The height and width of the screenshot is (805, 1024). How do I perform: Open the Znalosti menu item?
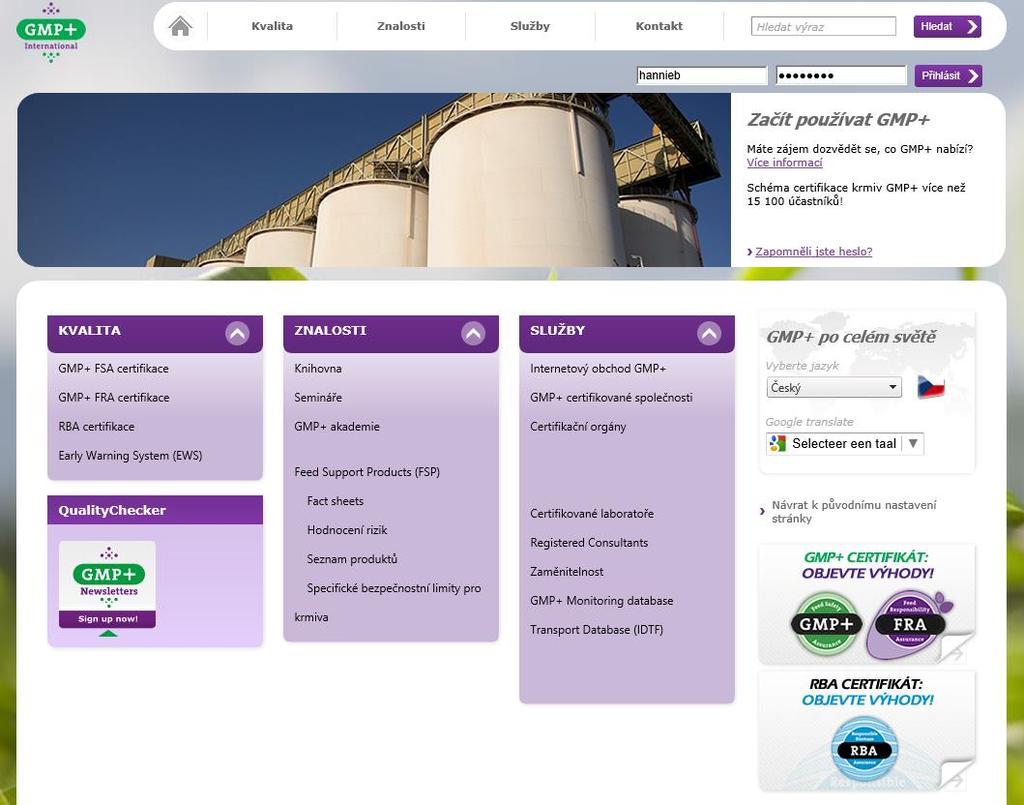pyautogui.click(x=401, y=26)
